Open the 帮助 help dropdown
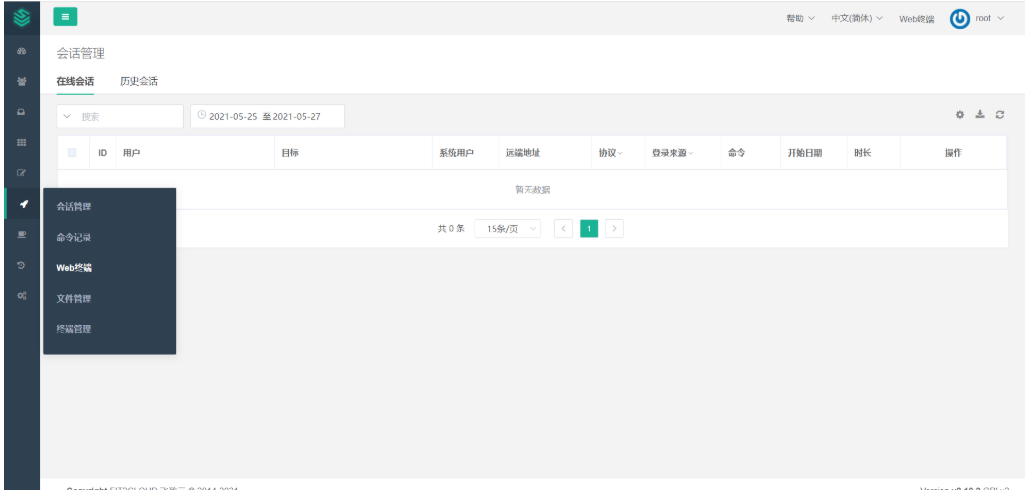Screen dimensions: 1026x490 coord(800,18)
